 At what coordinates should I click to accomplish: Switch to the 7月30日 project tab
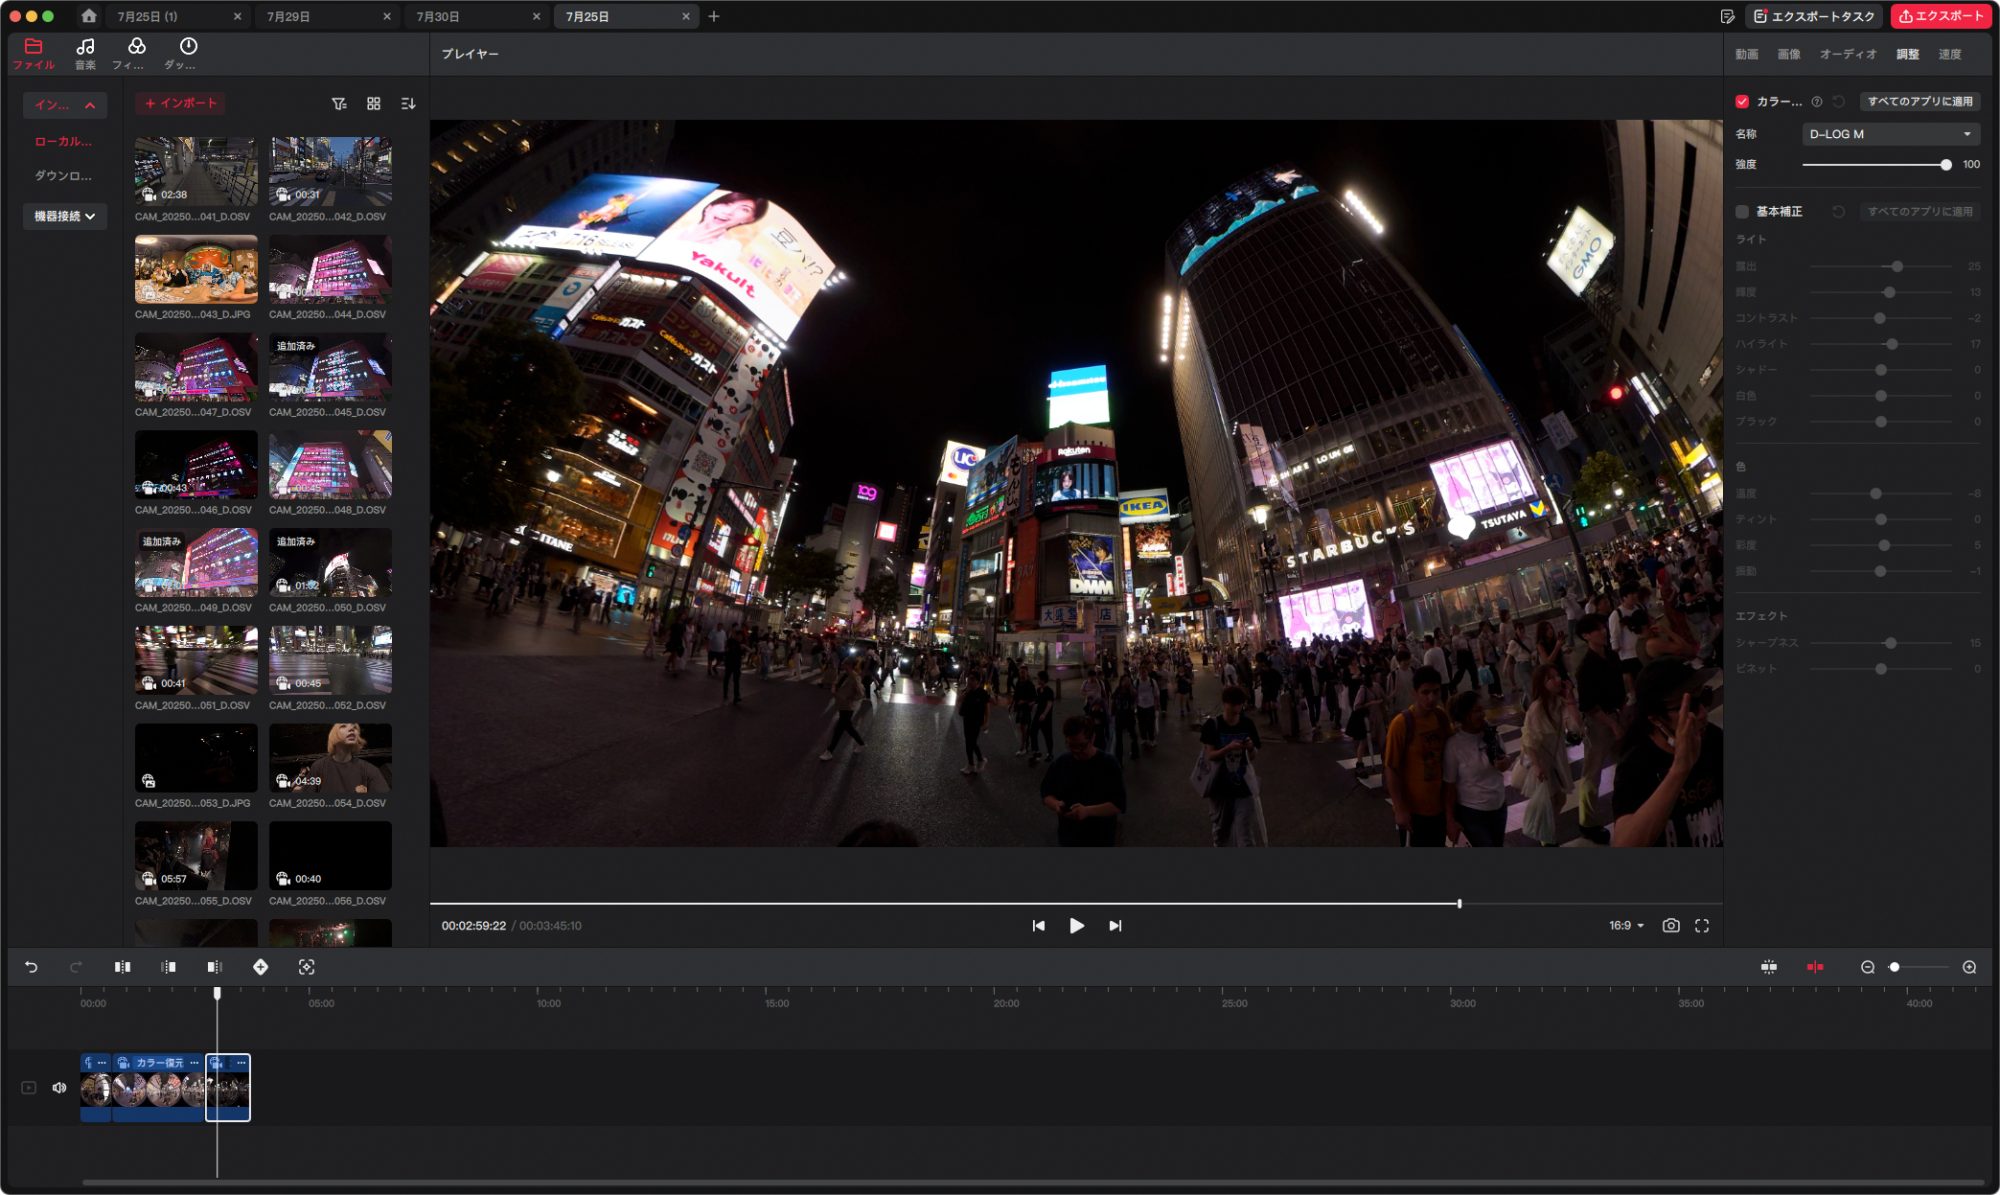point(475,16)
